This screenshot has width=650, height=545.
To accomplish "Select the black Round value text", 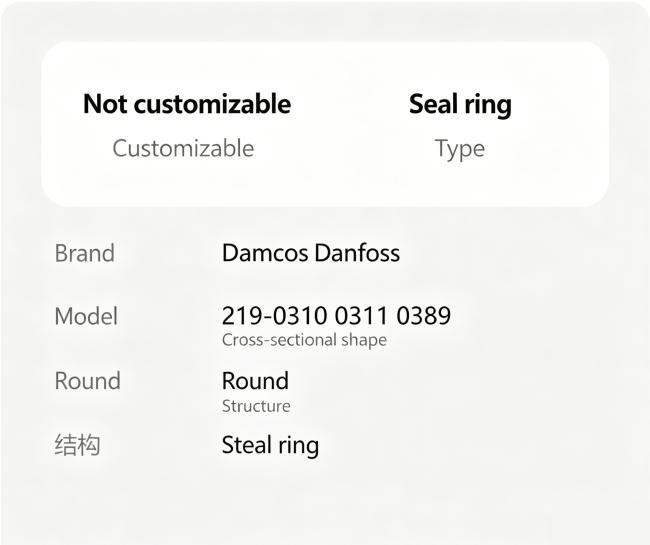I will point(255,380).
